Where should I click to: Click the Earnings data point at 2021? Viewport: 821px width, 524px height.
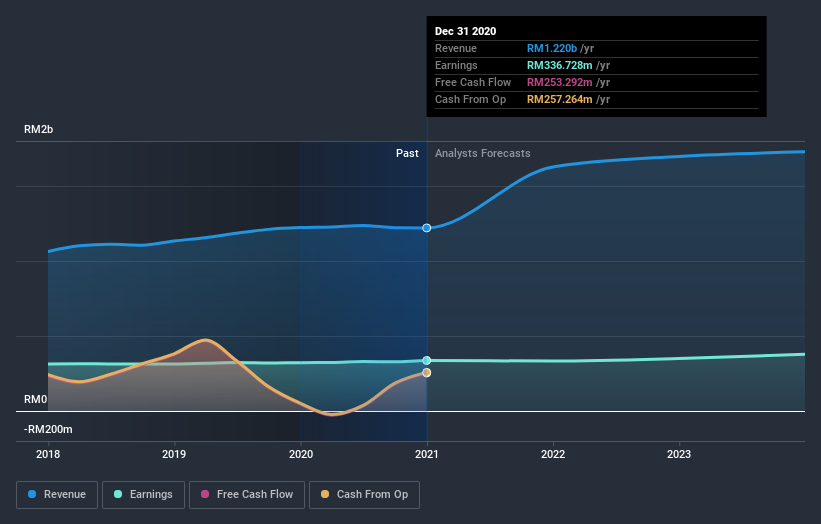pos(427,360)
